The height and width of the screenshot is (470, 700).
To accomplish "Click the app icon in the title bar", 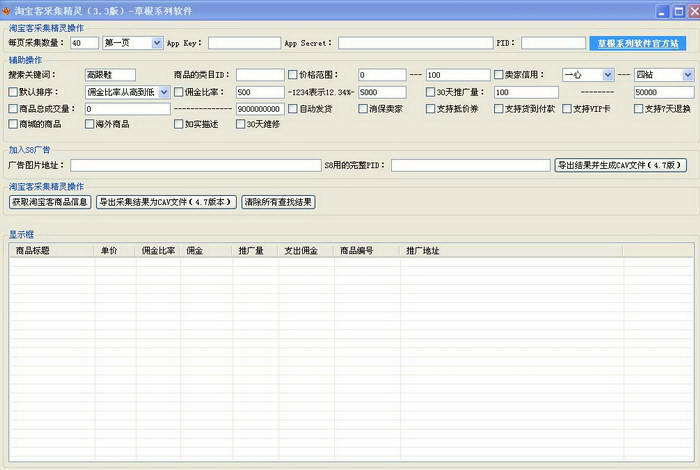I will click(x=7, y=9).
